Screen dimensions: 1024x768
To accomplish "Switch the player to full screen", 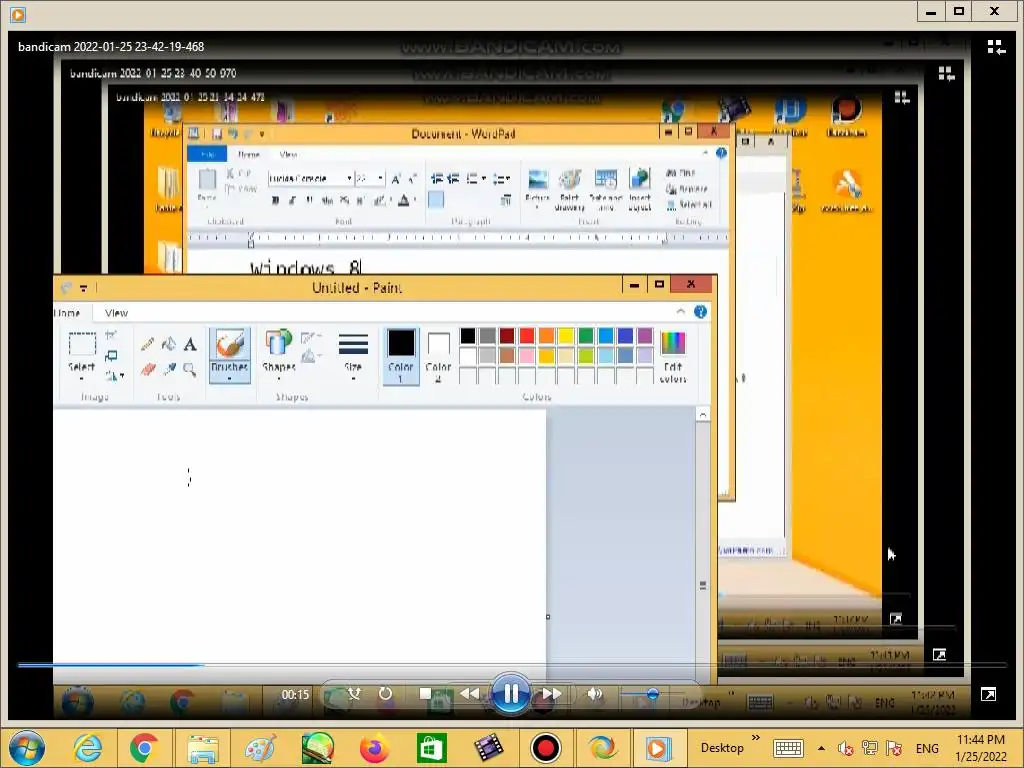I will coord(988,694).
